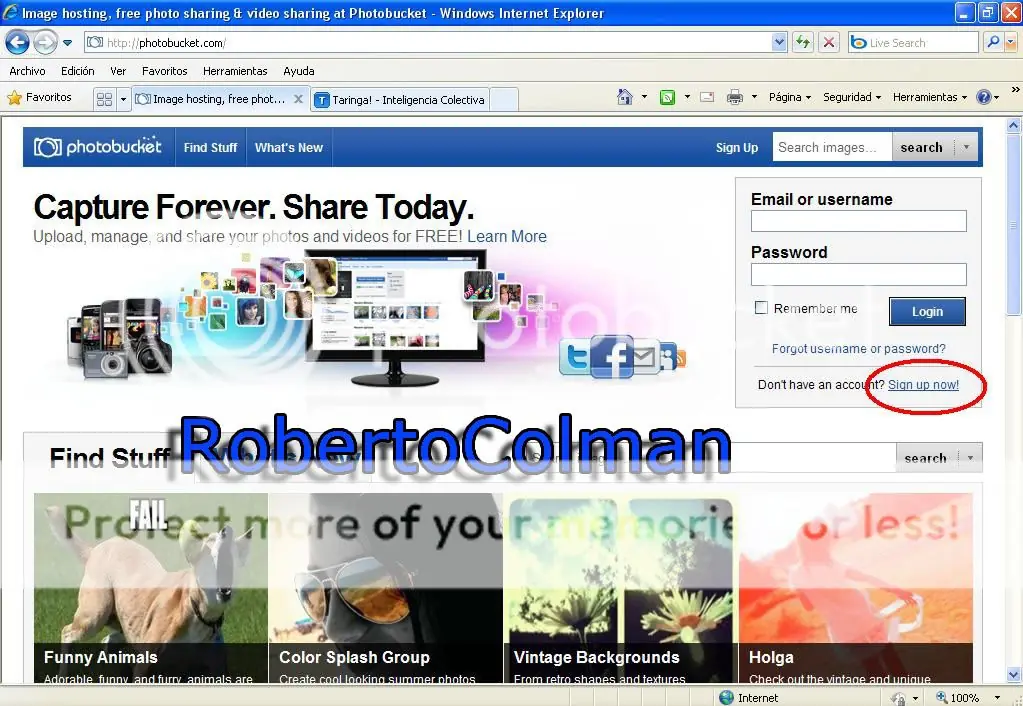Open the Find Stuff search dropdown arrow
The image size is (1023, 706).
pyautogui.click(x=970, y=458)
